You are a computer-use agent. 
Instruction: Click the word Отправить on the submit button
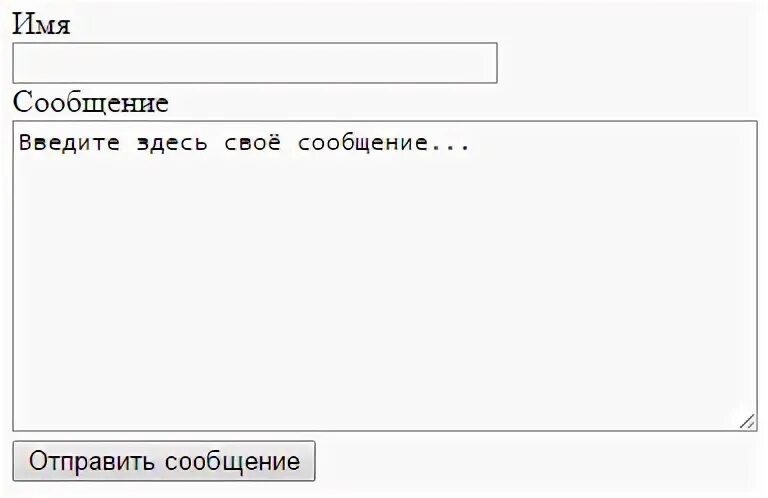[x=92, y=461]
